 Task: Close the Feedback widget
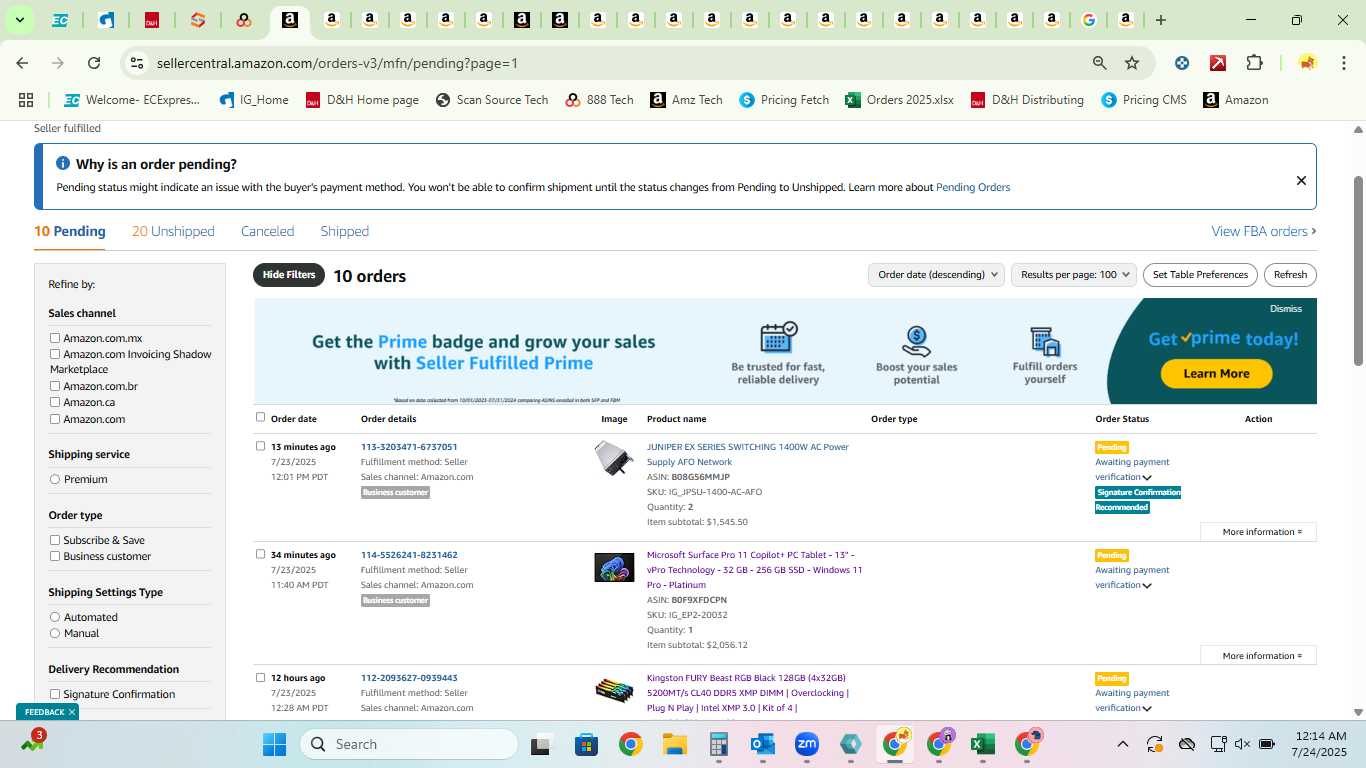coord(72,712)
